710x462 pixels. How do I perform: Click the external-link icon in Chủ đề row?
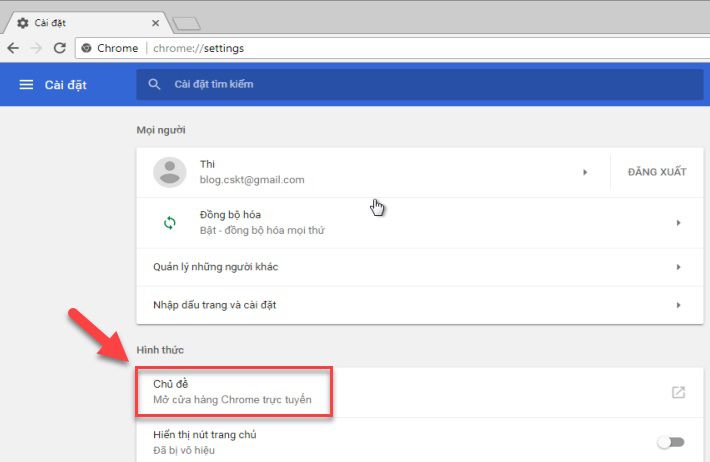(678, 392)
